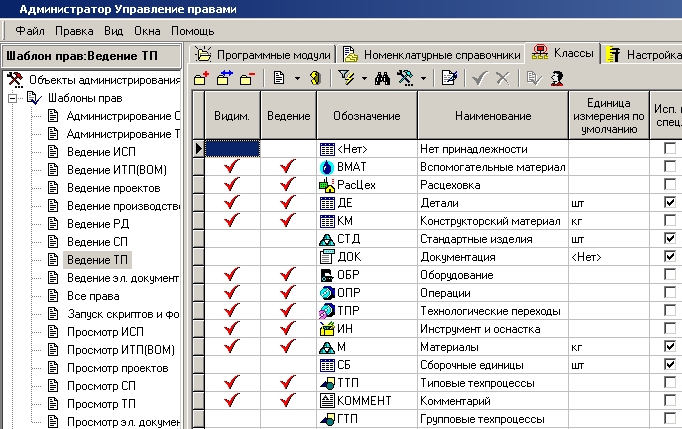The width and height of the screenshot is (682, 429).
Task: Click Единица измерения по умолчанию header
Action: (x=609, y=116)
